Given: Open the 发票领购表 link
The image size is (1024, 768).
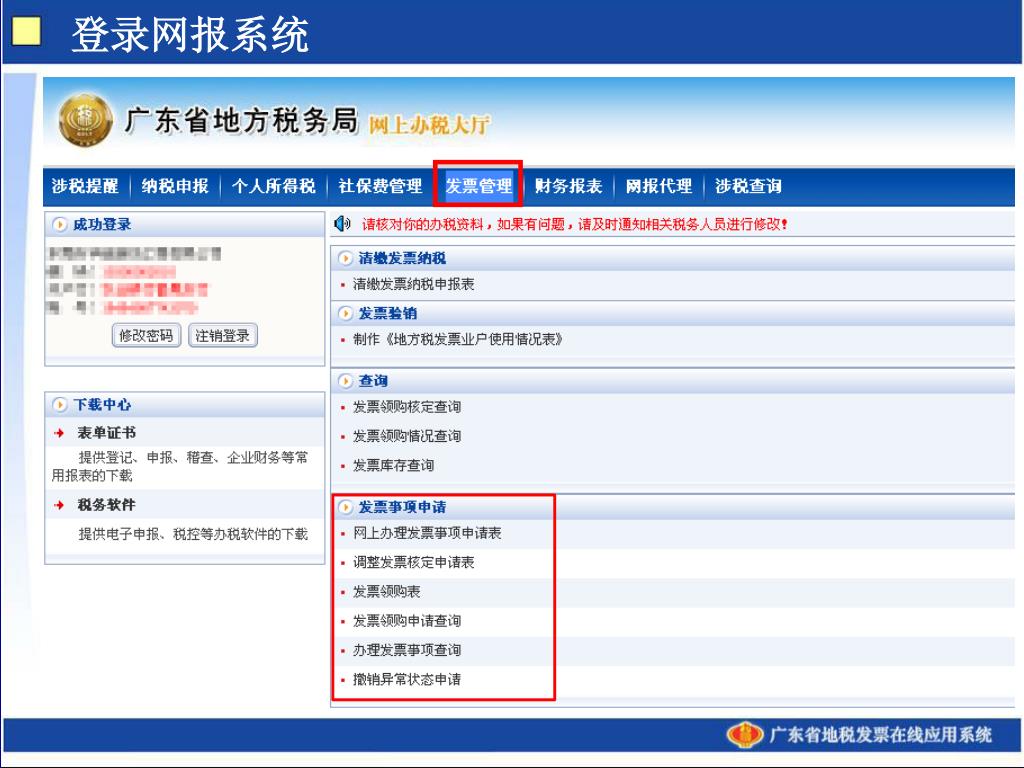Looking at the screenshot, I should 387,592.
